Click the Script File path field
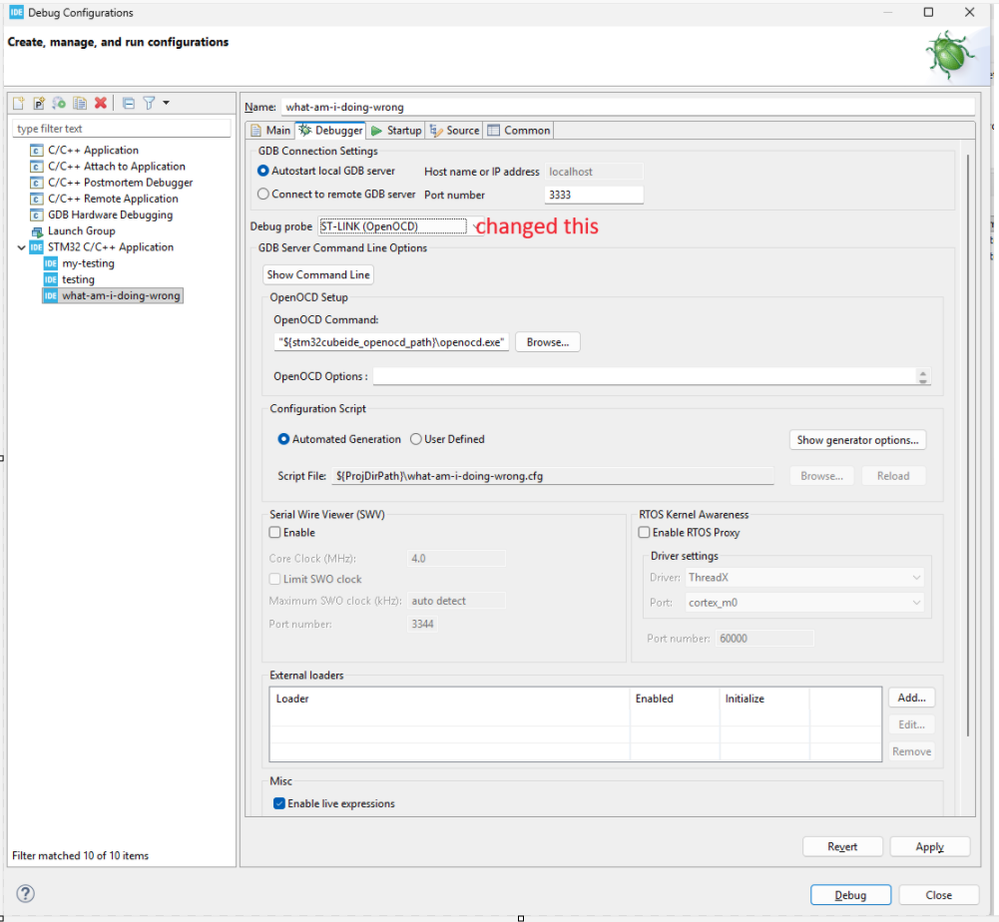This screenshot has width=999, height=922. [552, 476]
